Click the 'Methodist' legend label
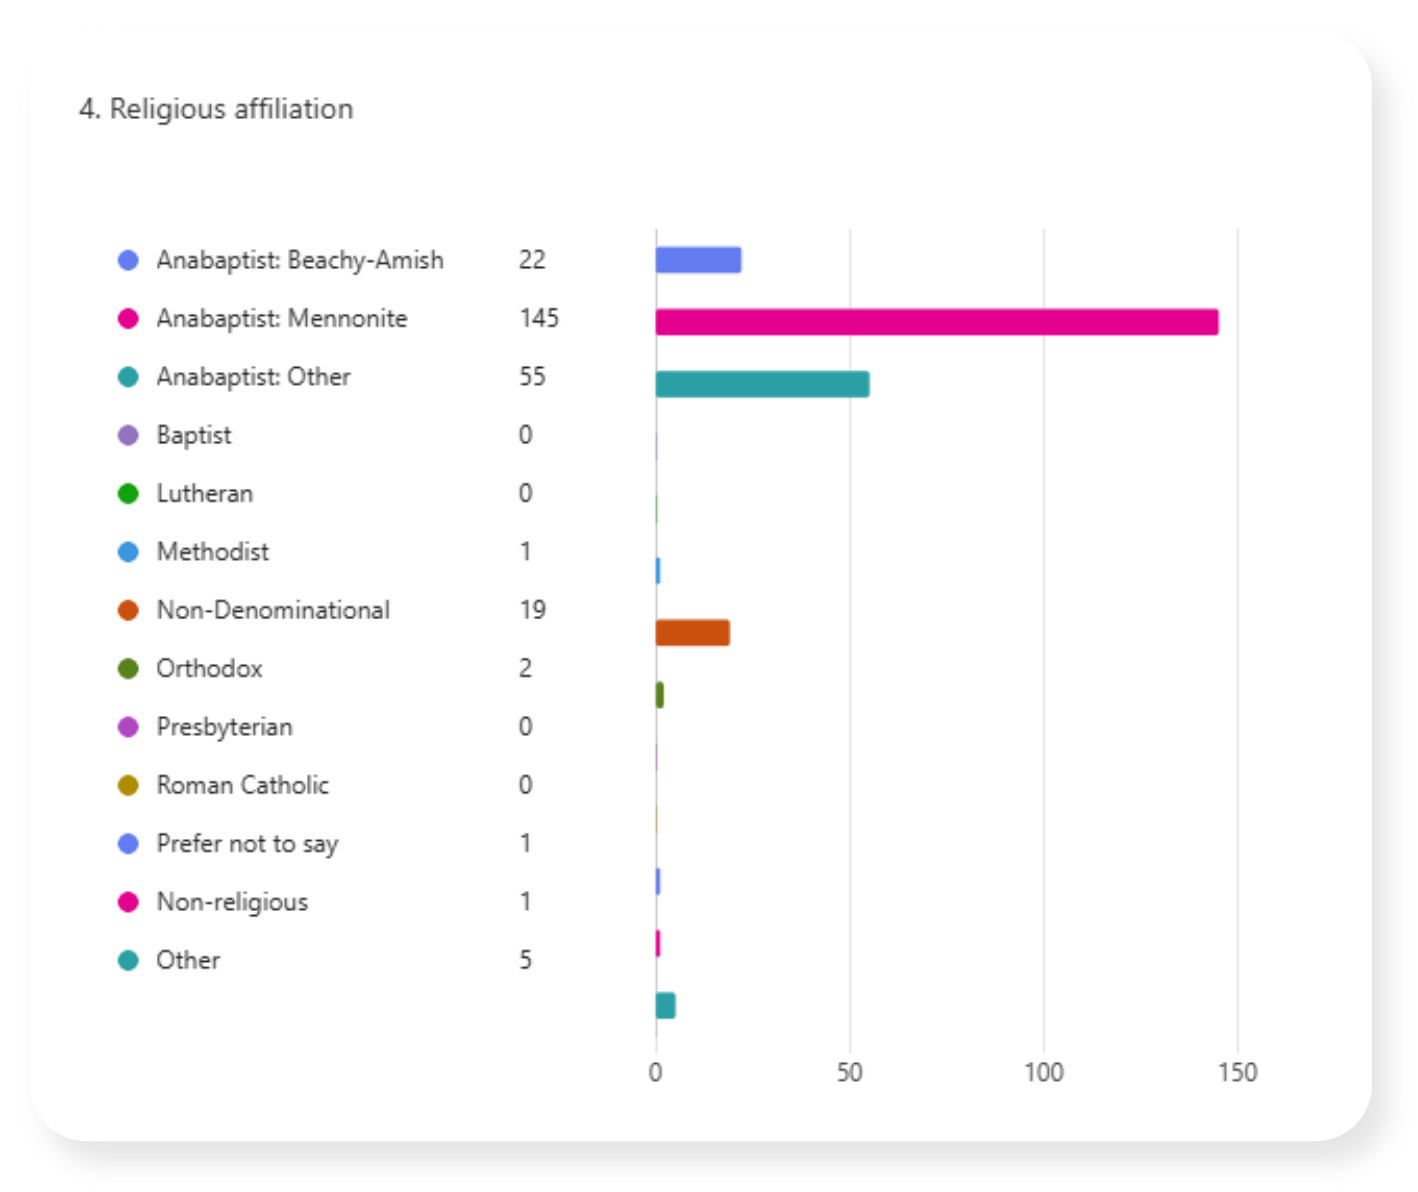 (x=212, y=552)
